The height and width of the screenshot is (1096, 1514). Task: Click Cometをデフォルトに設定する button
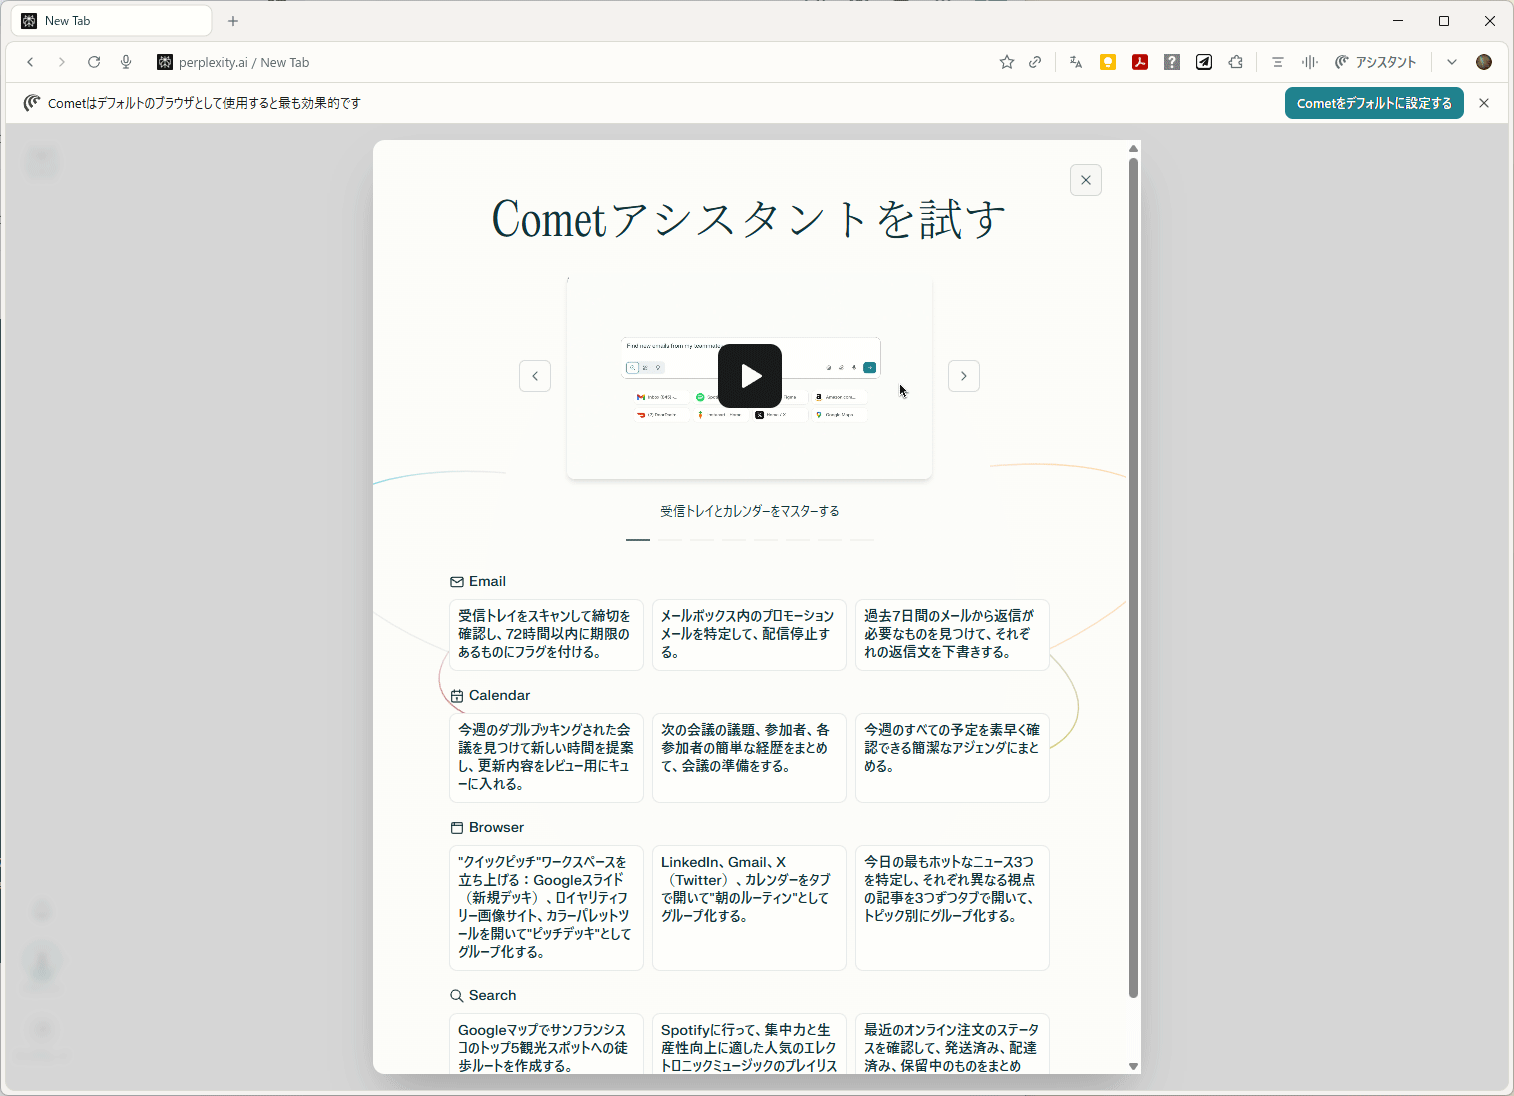(1374, 103)
